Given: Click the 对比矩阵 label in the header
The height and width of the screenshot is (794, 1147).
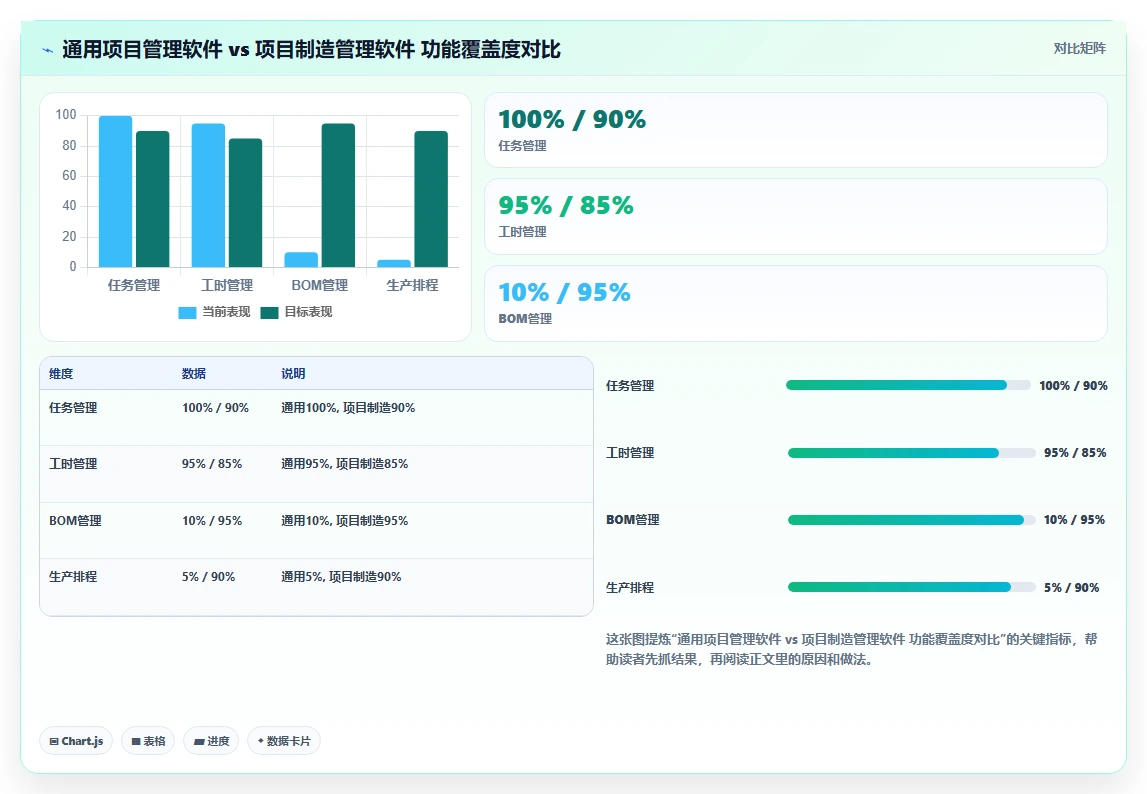Looking at the screenshot, I should point(1079,48).
